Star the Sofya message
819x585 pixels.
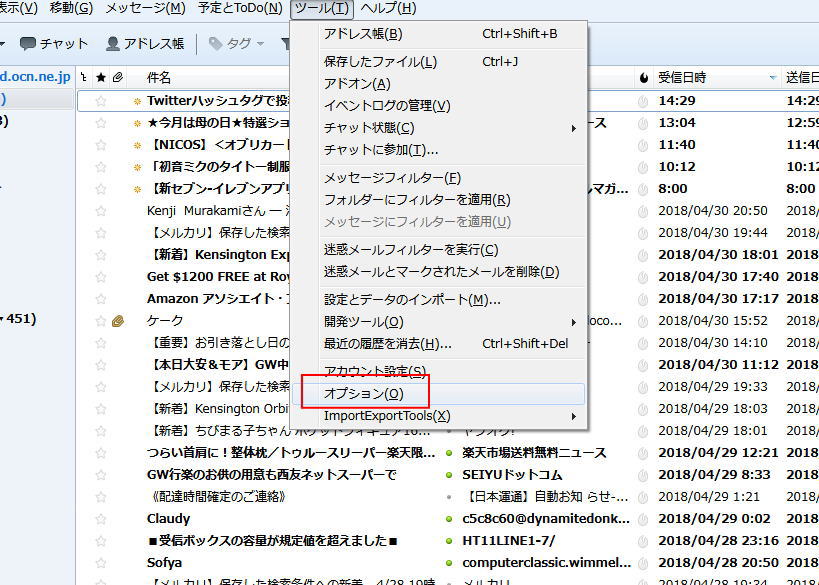coord(101,563)
